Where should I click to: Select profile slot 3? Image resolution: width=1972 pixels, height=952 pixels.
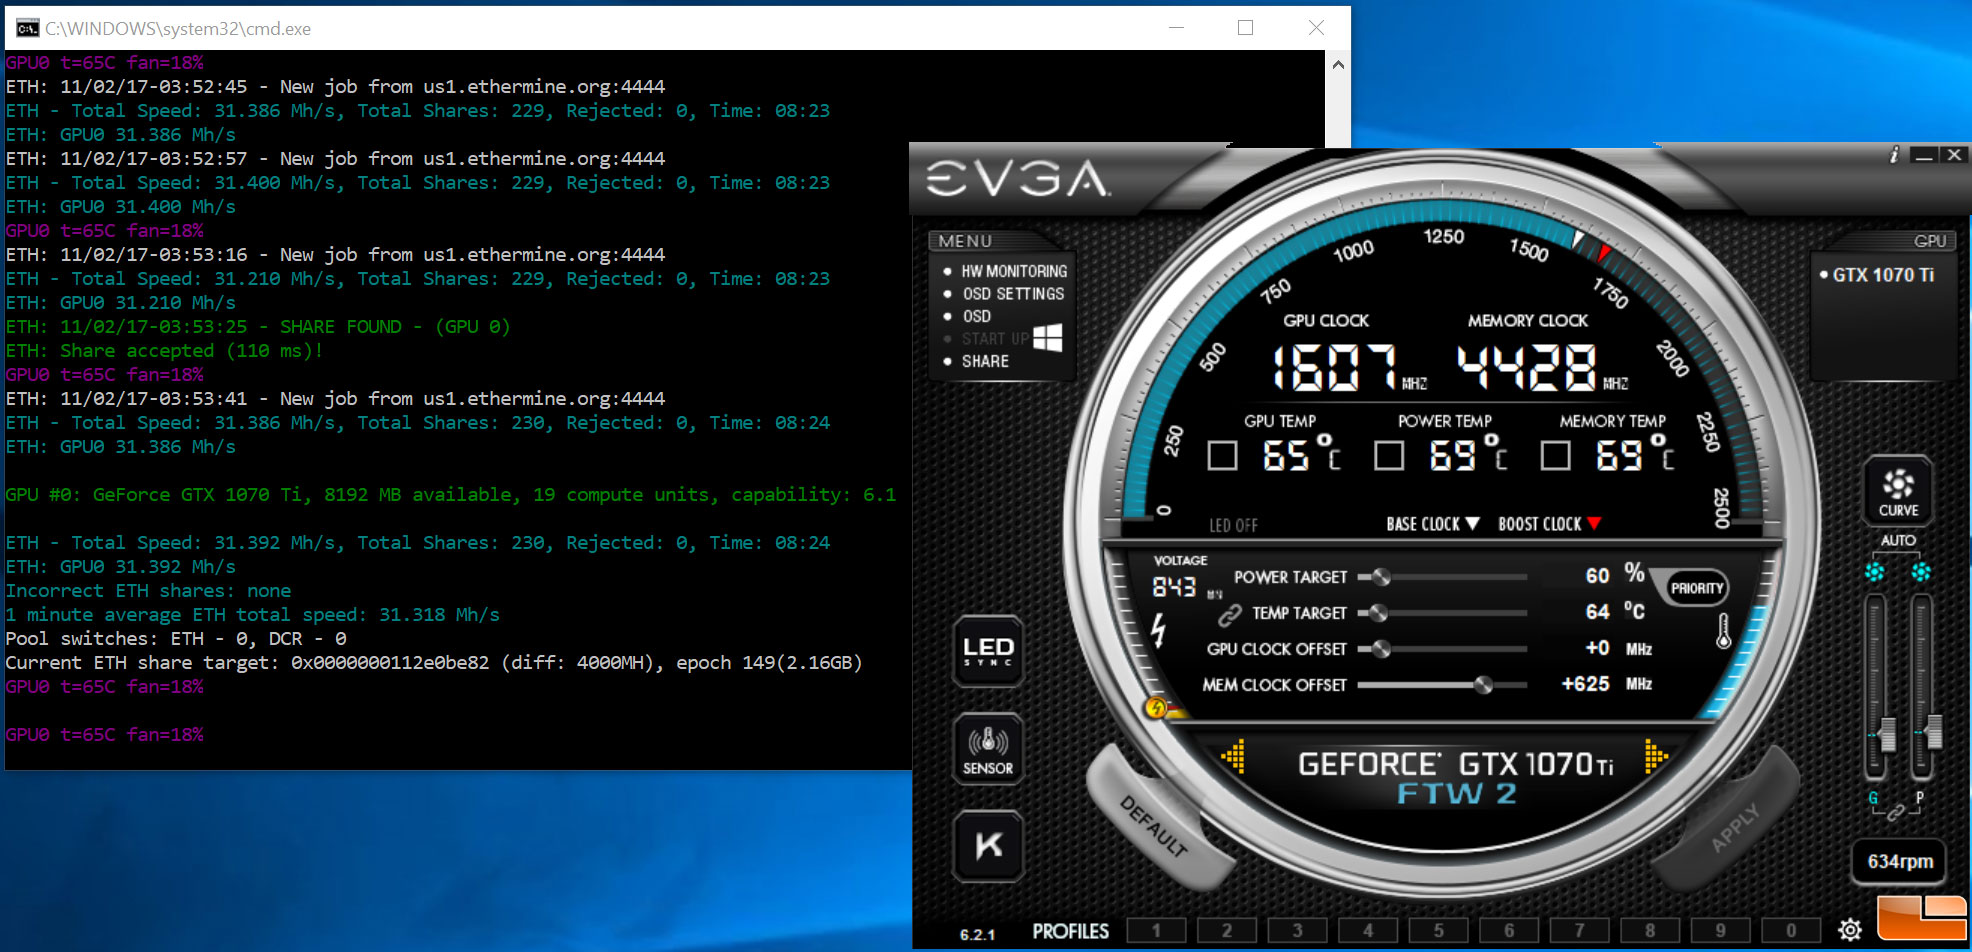click(x=1297, y=930)
